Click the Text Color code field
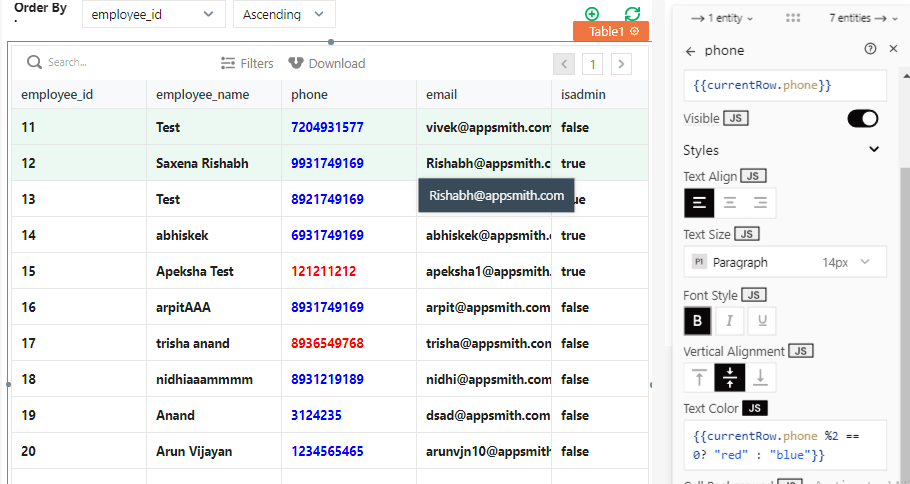This screenshot has width=910, height=484. 785,445
